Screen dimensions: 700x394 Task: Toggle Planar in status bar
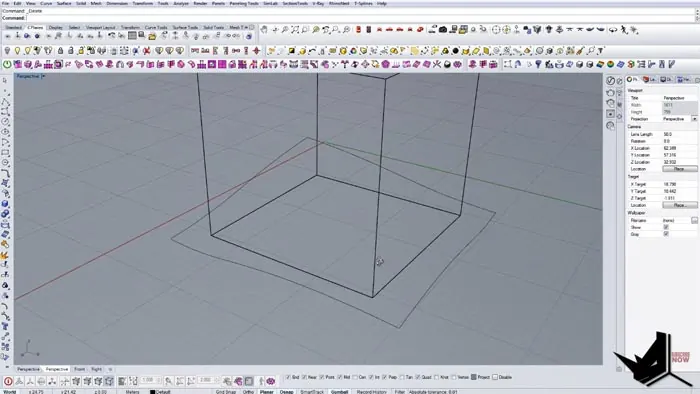click(x=267, y=392)
